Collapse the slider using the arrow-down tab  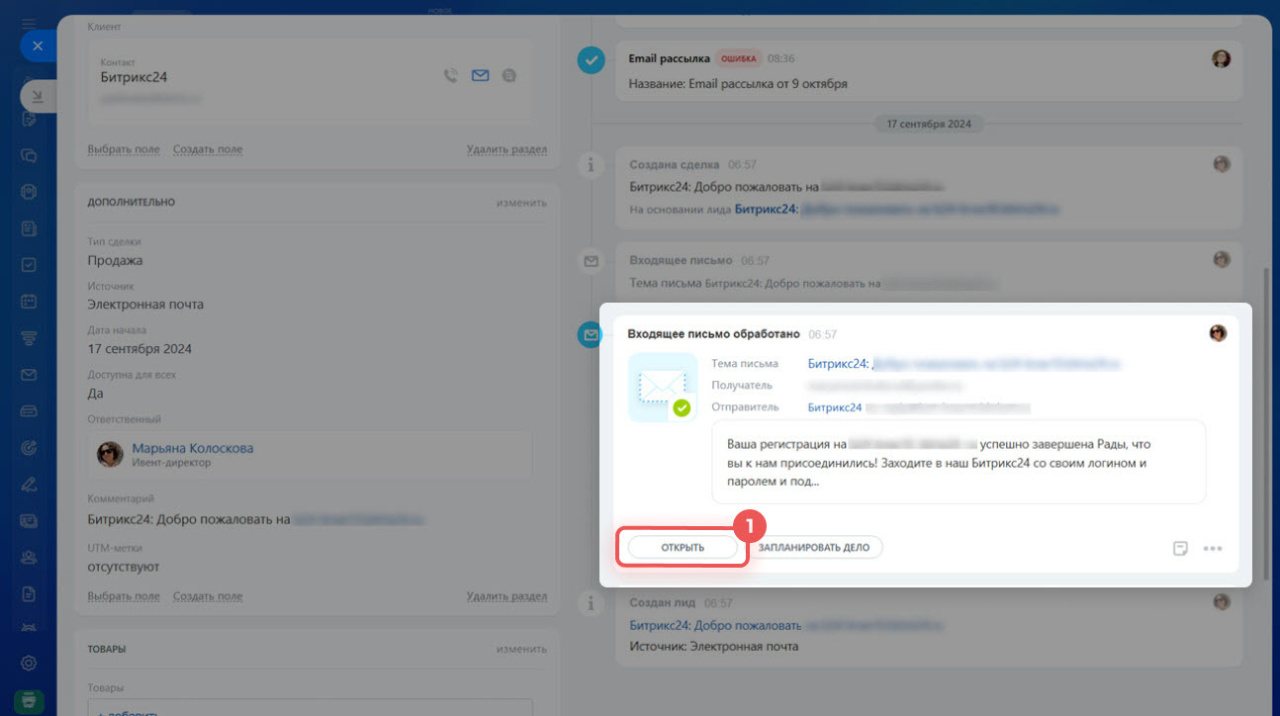[38, 96]
